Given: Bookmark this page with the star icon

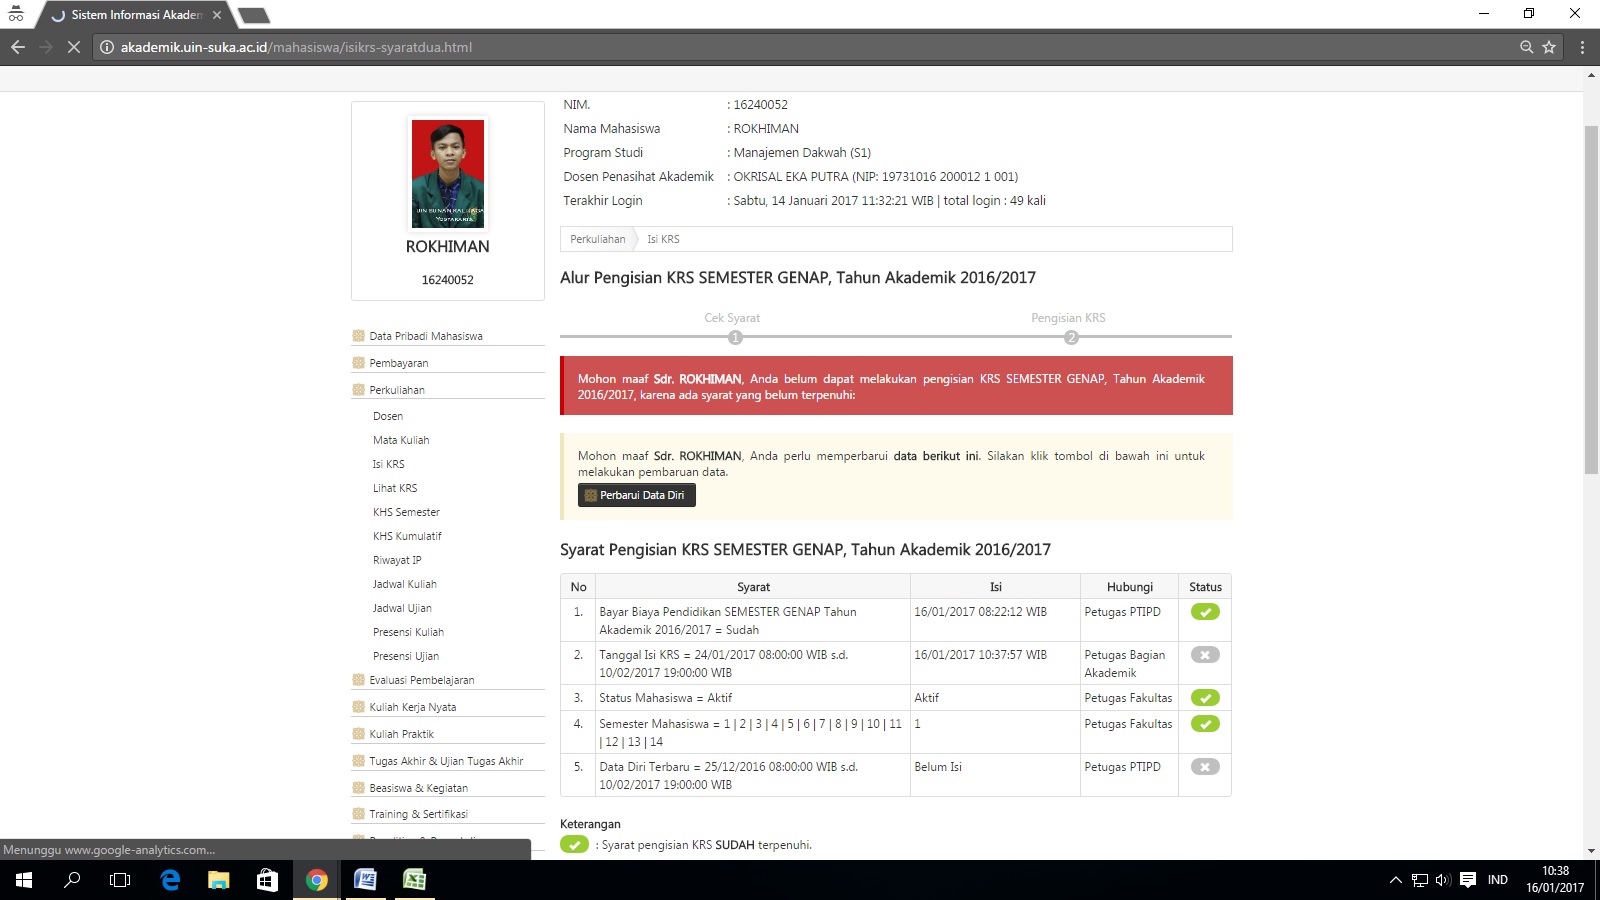Looking at the screenshot, I should tap(1549, 47).
